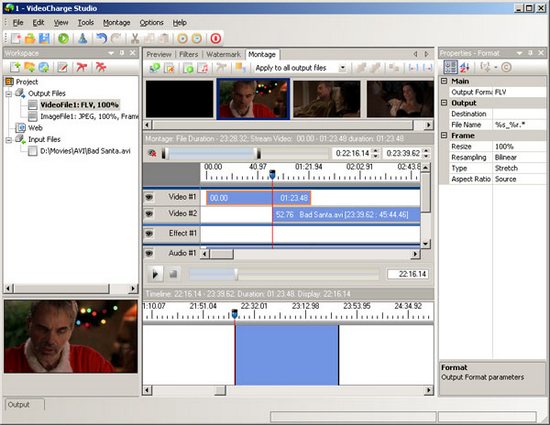Toggle visibility eye for Video #1 track
The width and height of the screenshot is (550, 425).
[149, 197]
